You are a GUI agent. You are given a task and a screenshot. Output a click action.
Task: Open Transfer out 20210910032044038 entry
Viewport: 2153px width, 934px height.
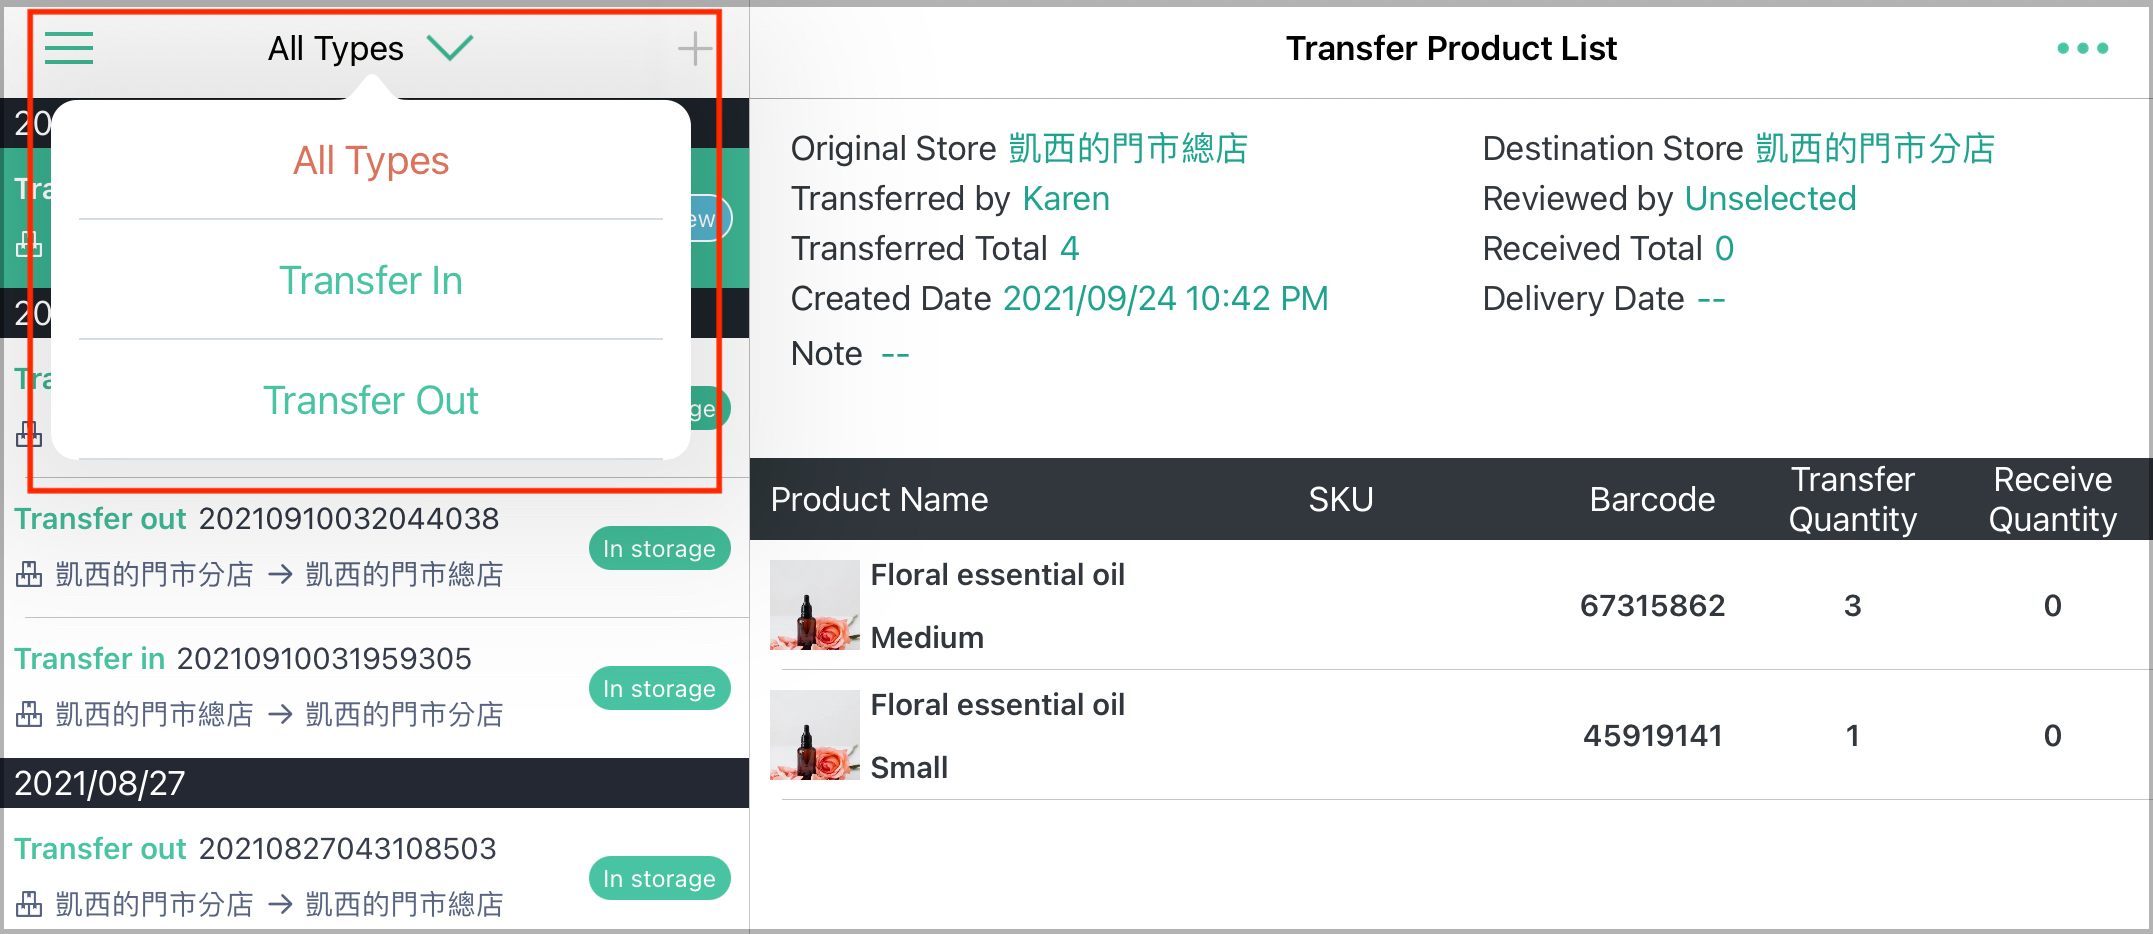tap(256, 519)
